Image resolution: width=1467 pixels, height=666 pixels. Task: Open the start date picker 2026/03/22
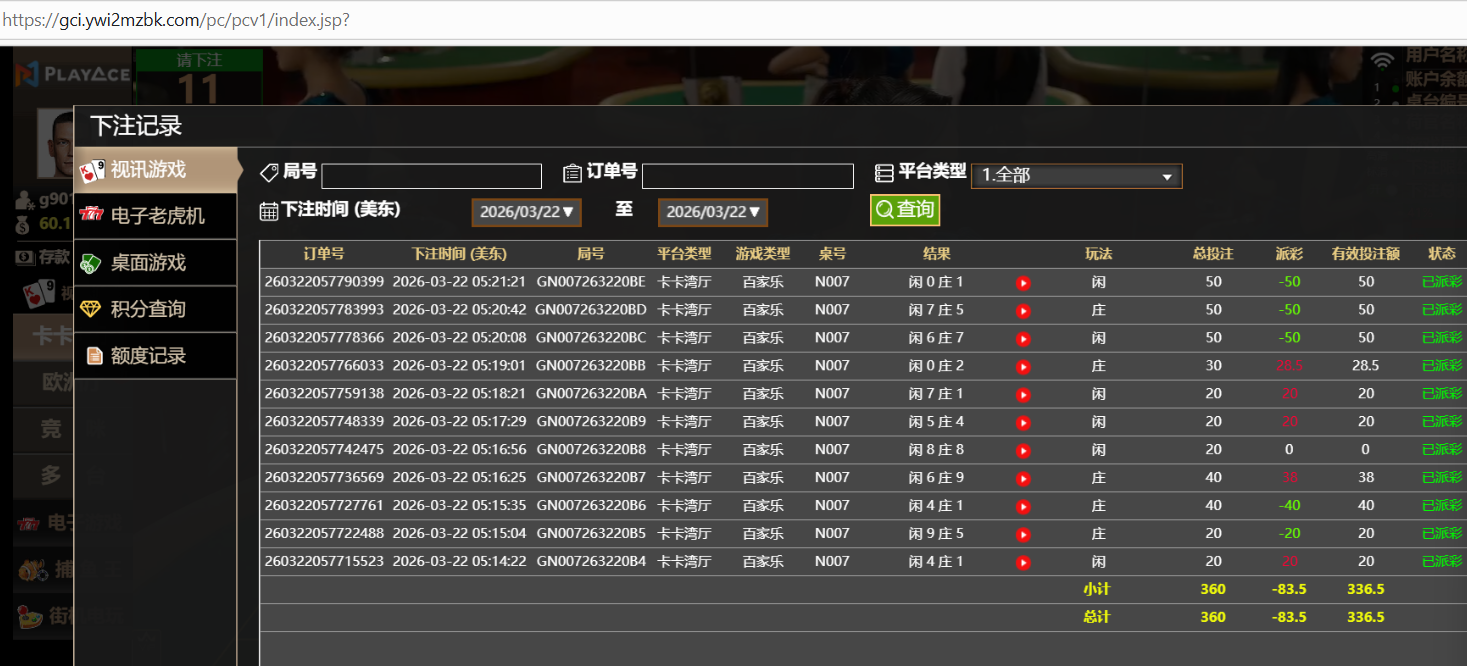point(526,212)
